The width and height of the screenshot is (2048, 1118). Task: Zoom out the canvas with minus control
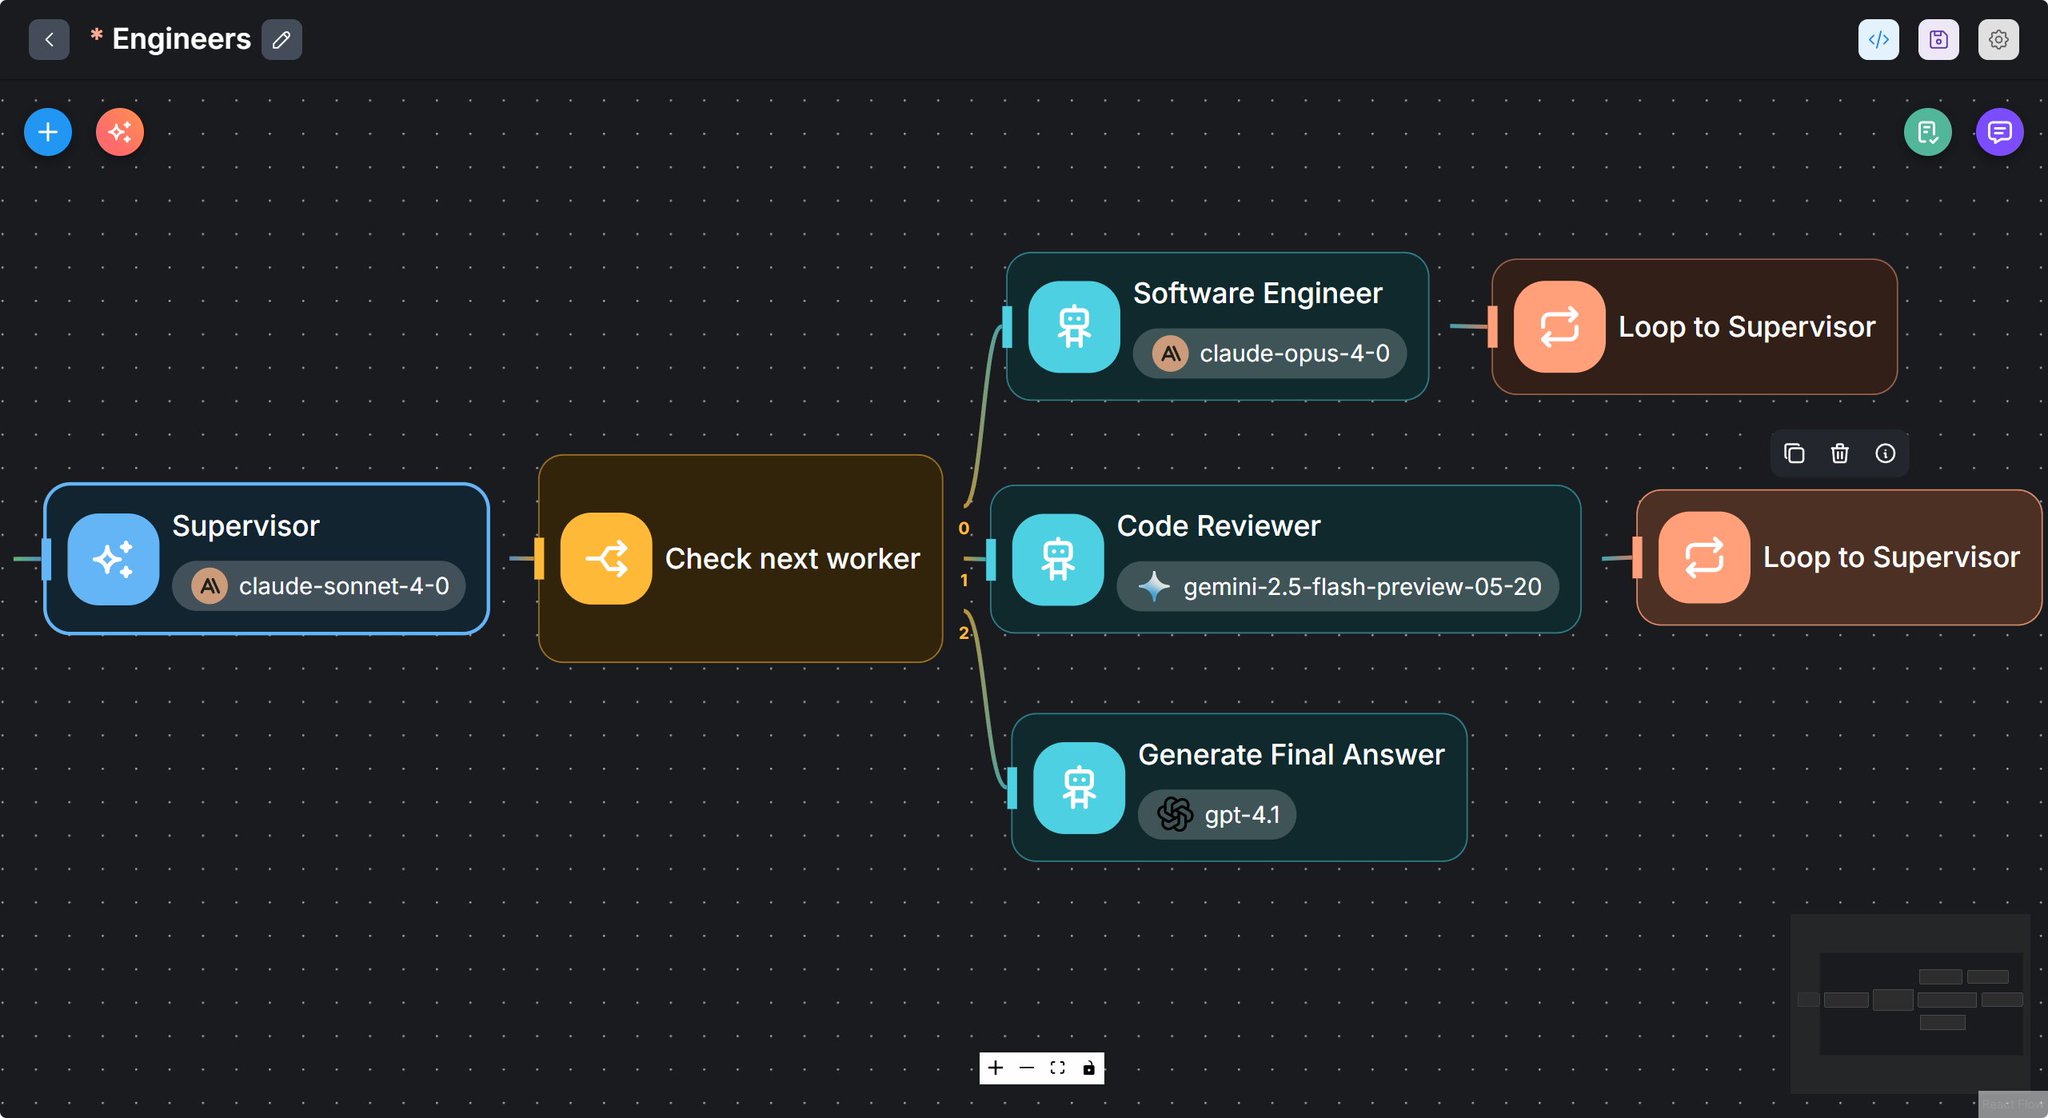1026,1068
